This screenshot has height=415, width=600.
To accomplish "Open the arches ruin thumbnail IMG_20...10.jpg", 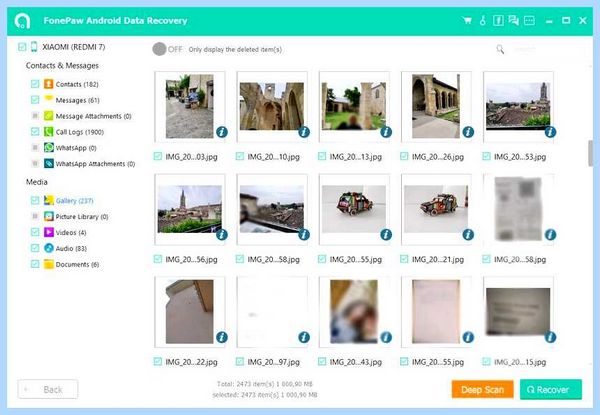I will click(272, 106).
